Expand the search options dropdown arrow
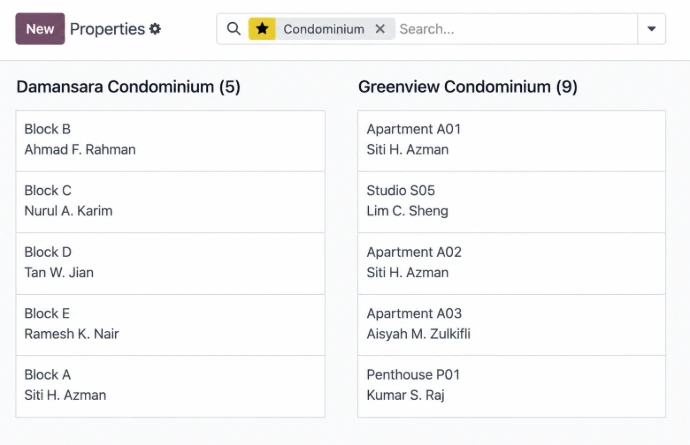Screen dimensions: 690x445 coord(652,29)
